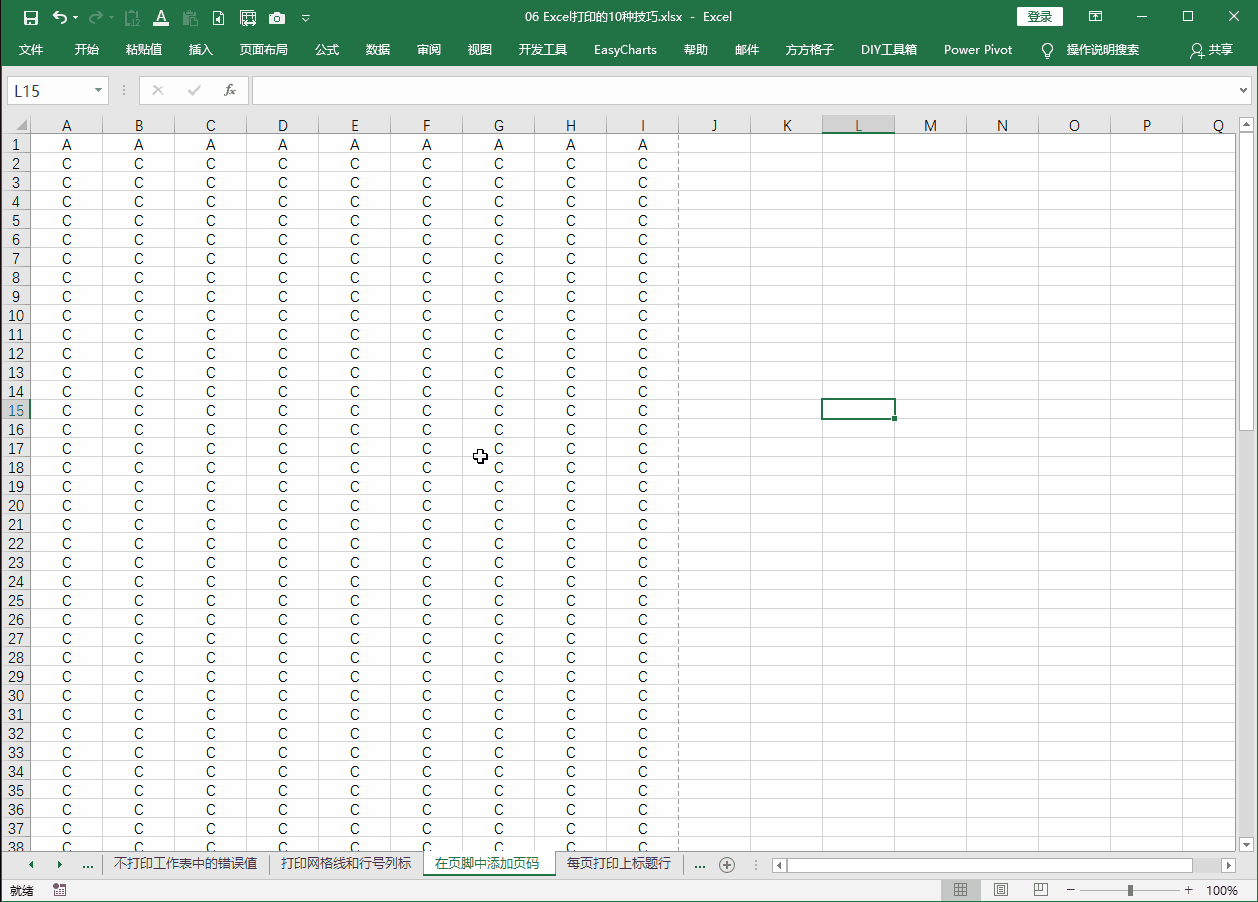Select column J header
The width and height of the screenshot is (1258, 902).
714,125
